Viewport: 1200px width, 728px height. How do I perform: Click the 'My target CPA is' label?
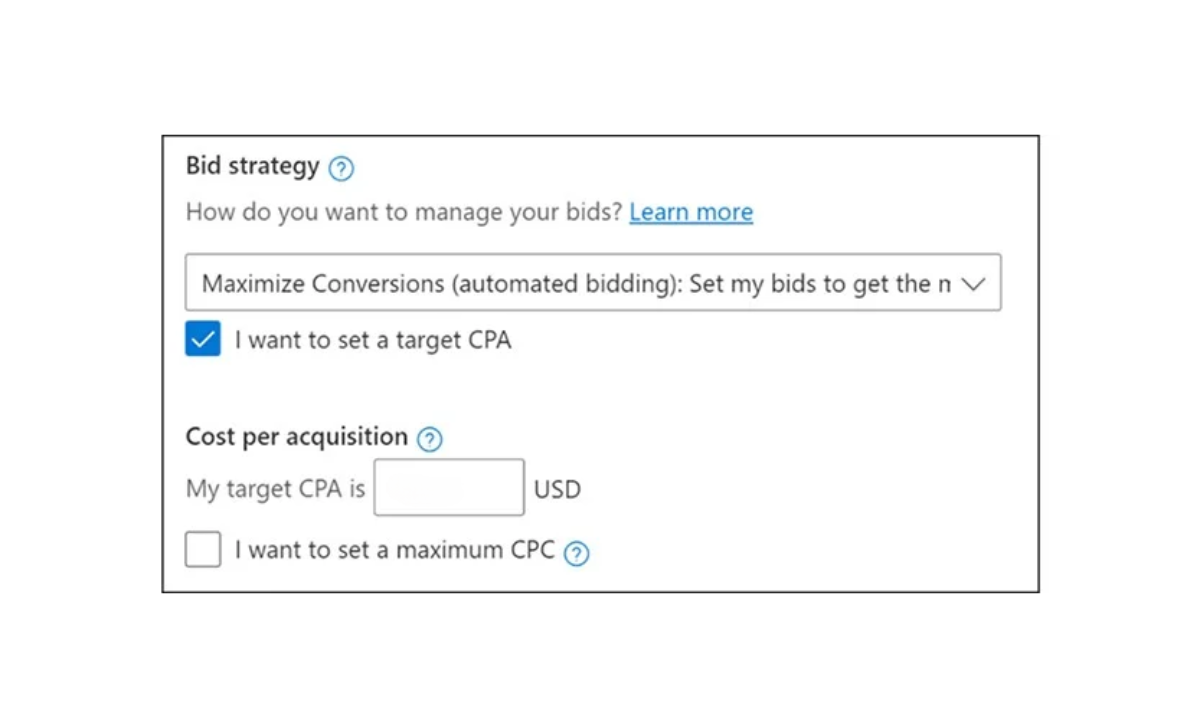point(276,490)
